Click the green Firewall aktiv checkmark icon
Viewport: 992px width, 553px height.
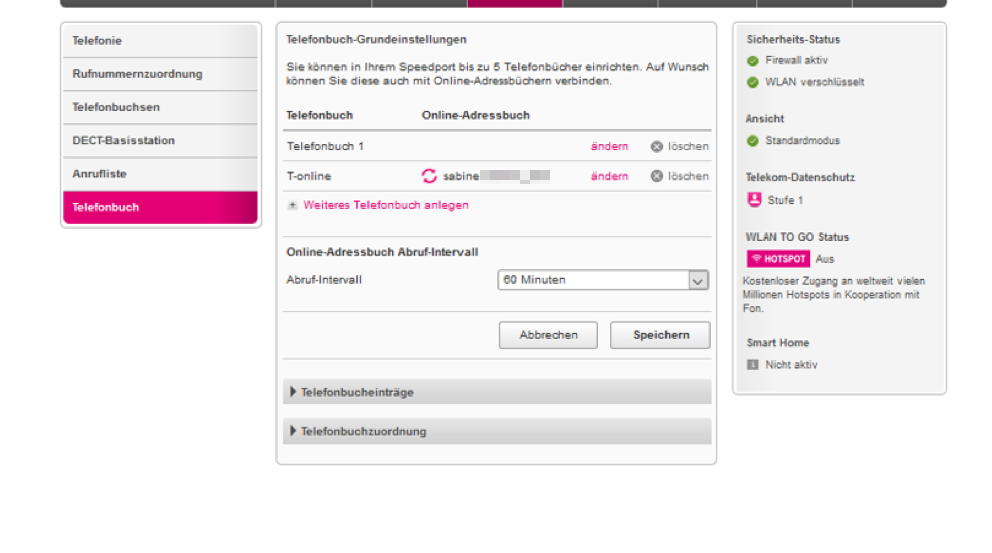point(753,61)
